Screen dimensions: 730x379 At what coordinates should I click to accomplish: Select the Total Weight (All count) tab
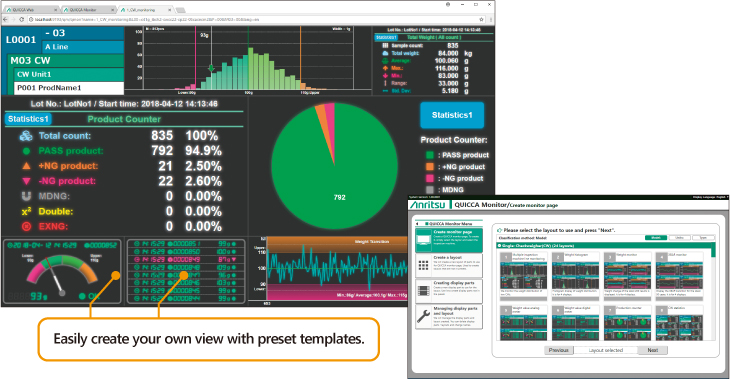pyautogui.click(x=434, y=37)
